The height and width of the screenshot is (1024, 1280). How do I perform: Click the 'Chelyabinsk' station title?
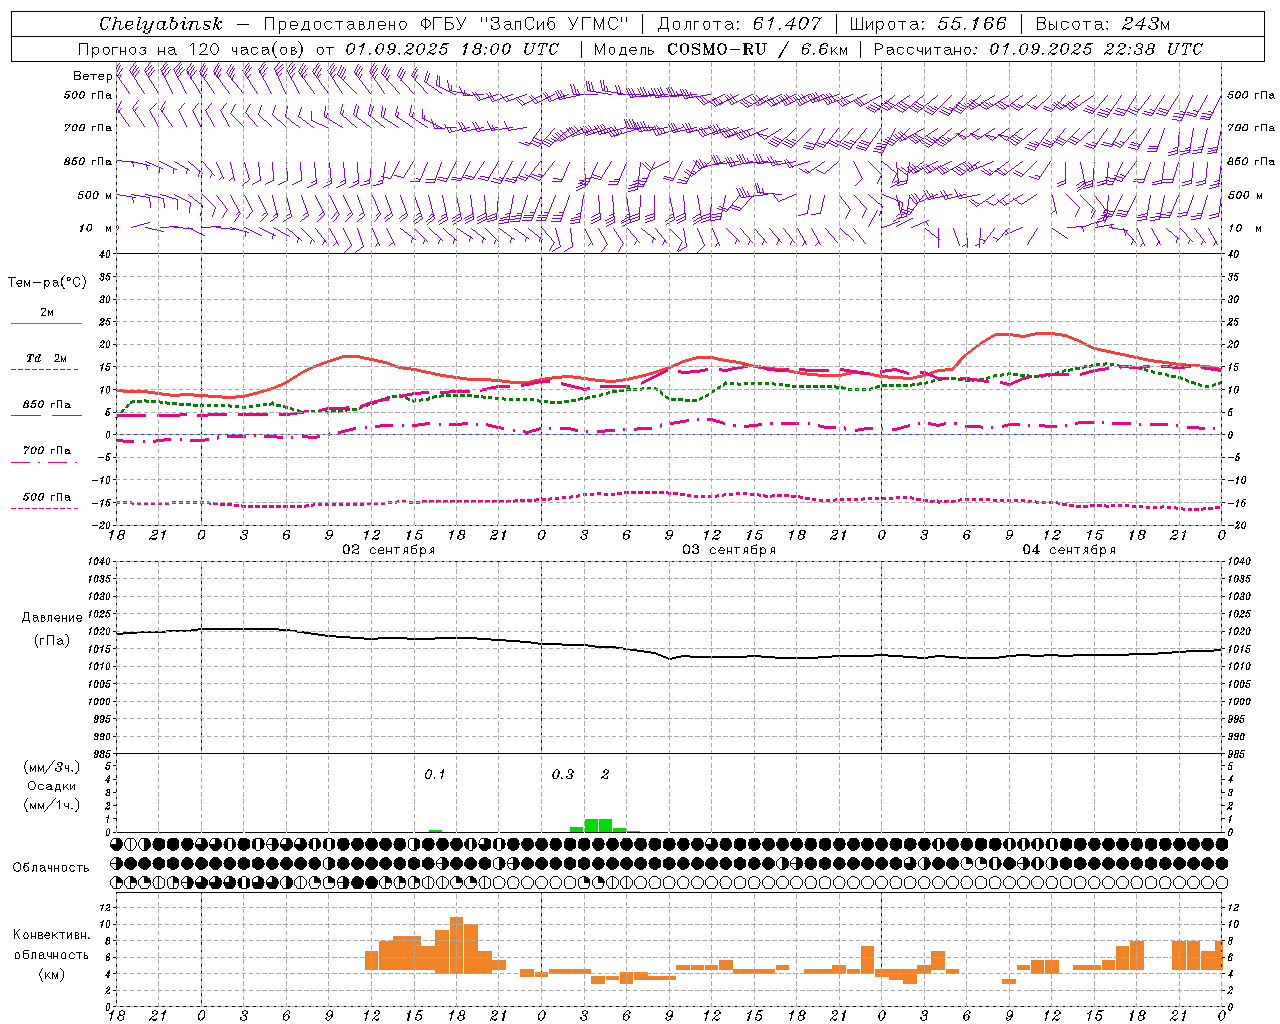click(x=160, y=24)
